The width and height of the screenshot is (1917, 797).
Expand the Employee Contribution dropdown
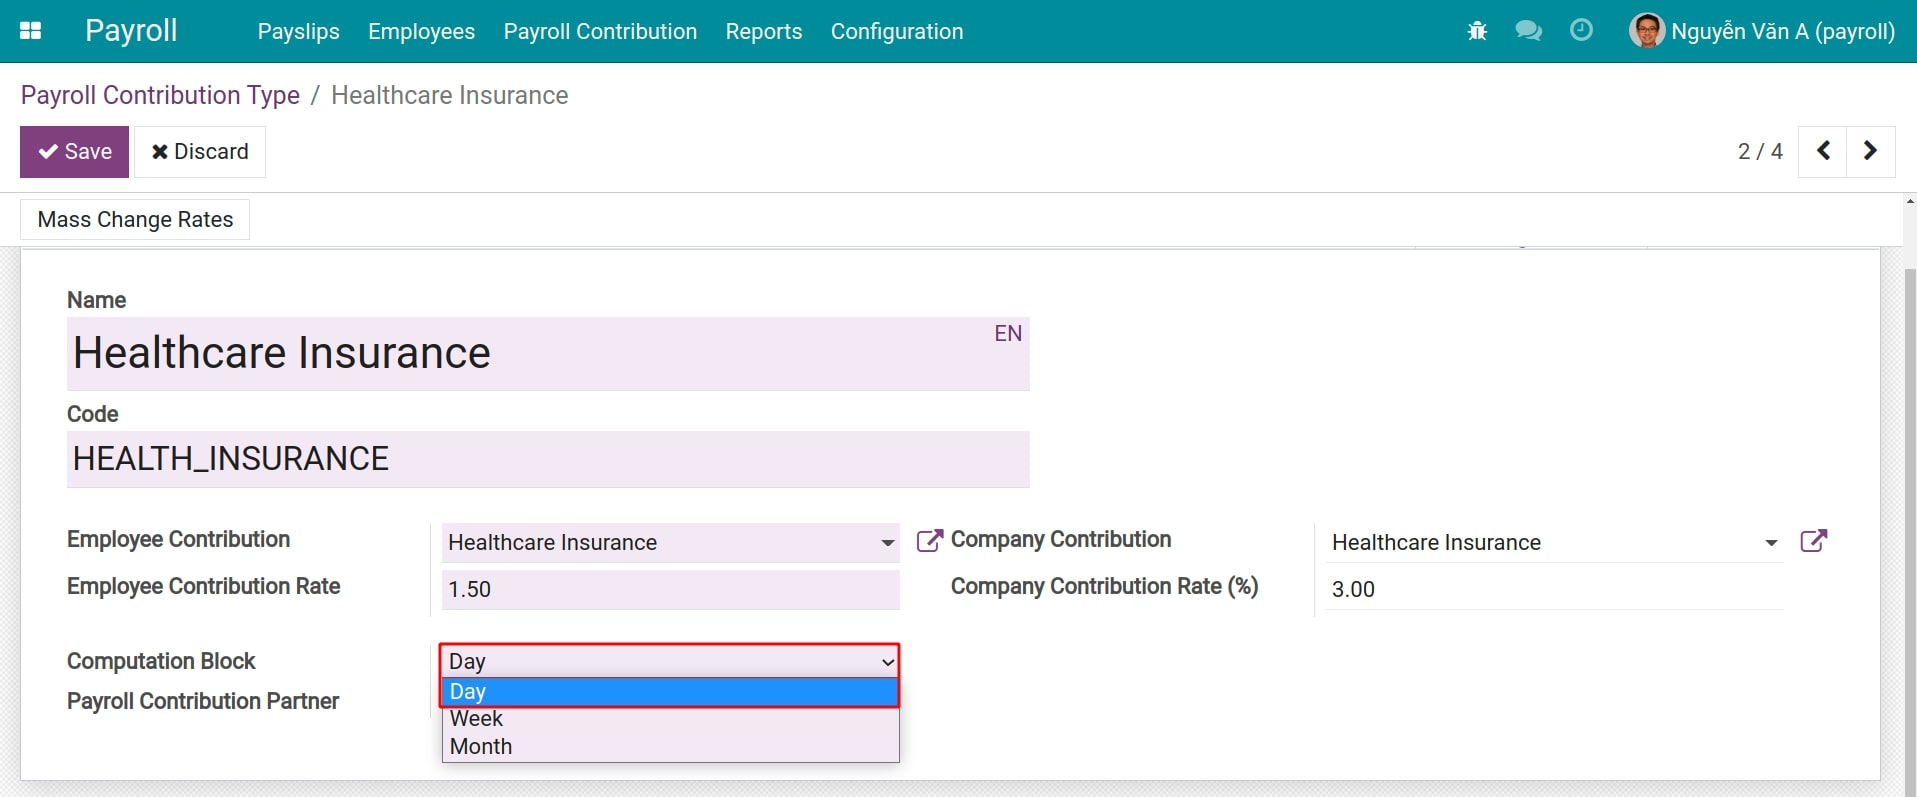(886, 542)
